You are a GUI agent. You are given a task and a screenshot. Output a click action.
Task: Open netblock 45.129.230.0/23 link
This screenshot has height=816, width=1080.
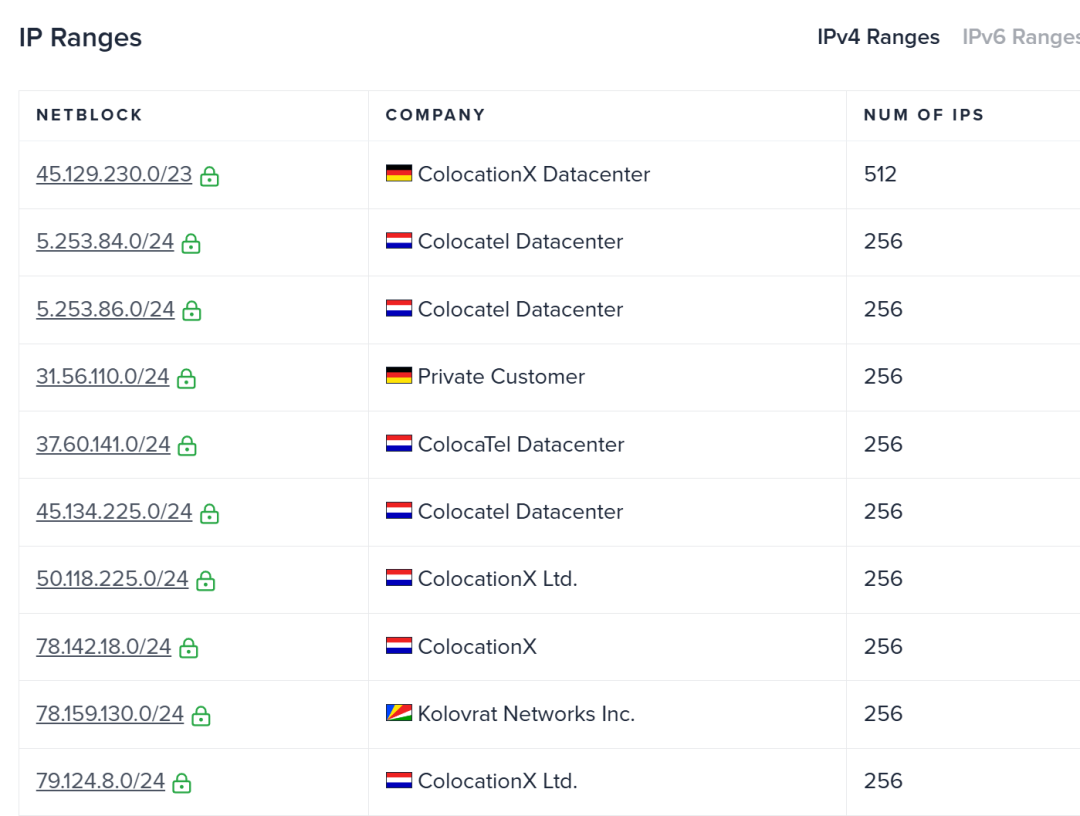(x=114, y=174)
